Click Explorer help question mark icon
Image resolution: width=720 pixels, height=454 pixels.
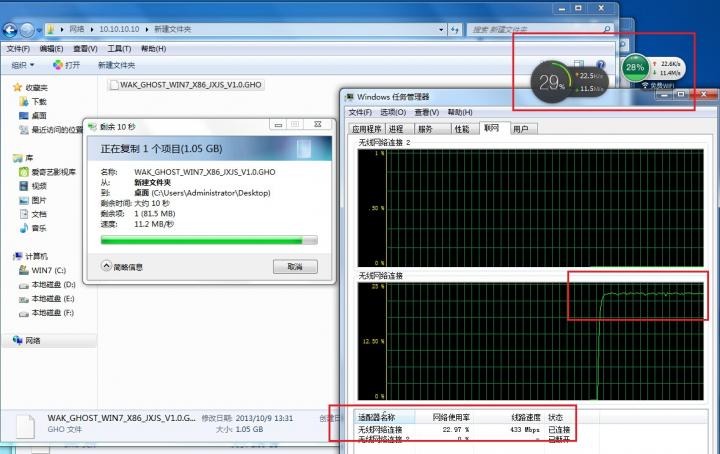(x=601, y=65)
